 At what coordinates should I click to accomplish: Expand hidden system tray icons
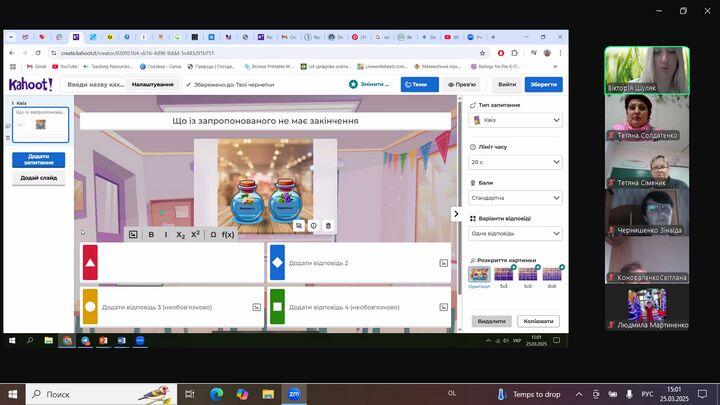[579, 394]
